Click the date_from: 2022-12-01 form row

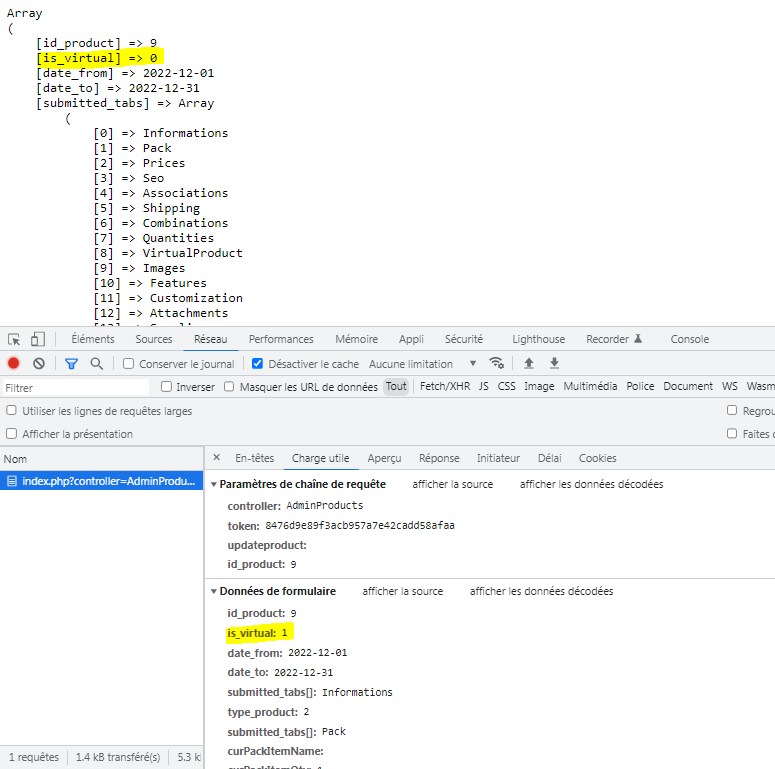click(x=287, y=653)
